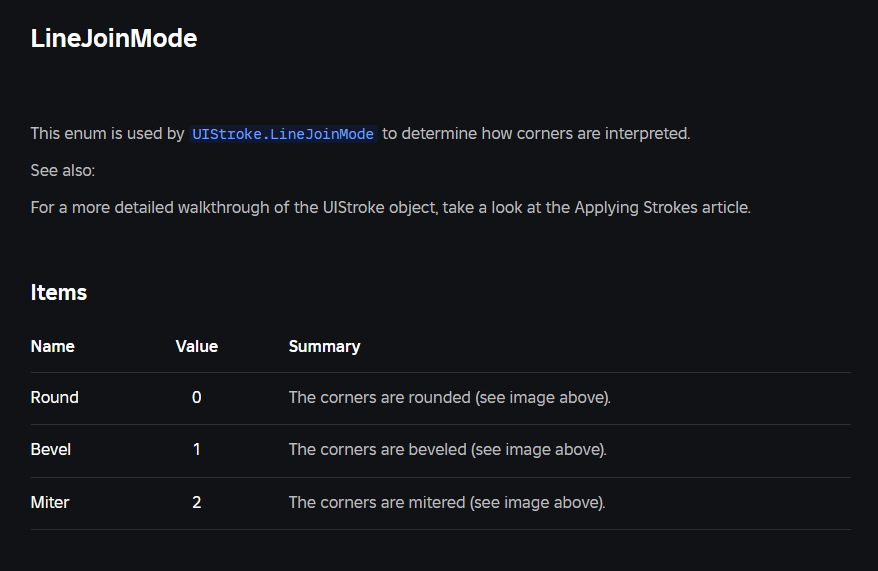Click value 1 in the Bevel row
The width and height of the screenshot is (878, 571).
tap(197, 449)
